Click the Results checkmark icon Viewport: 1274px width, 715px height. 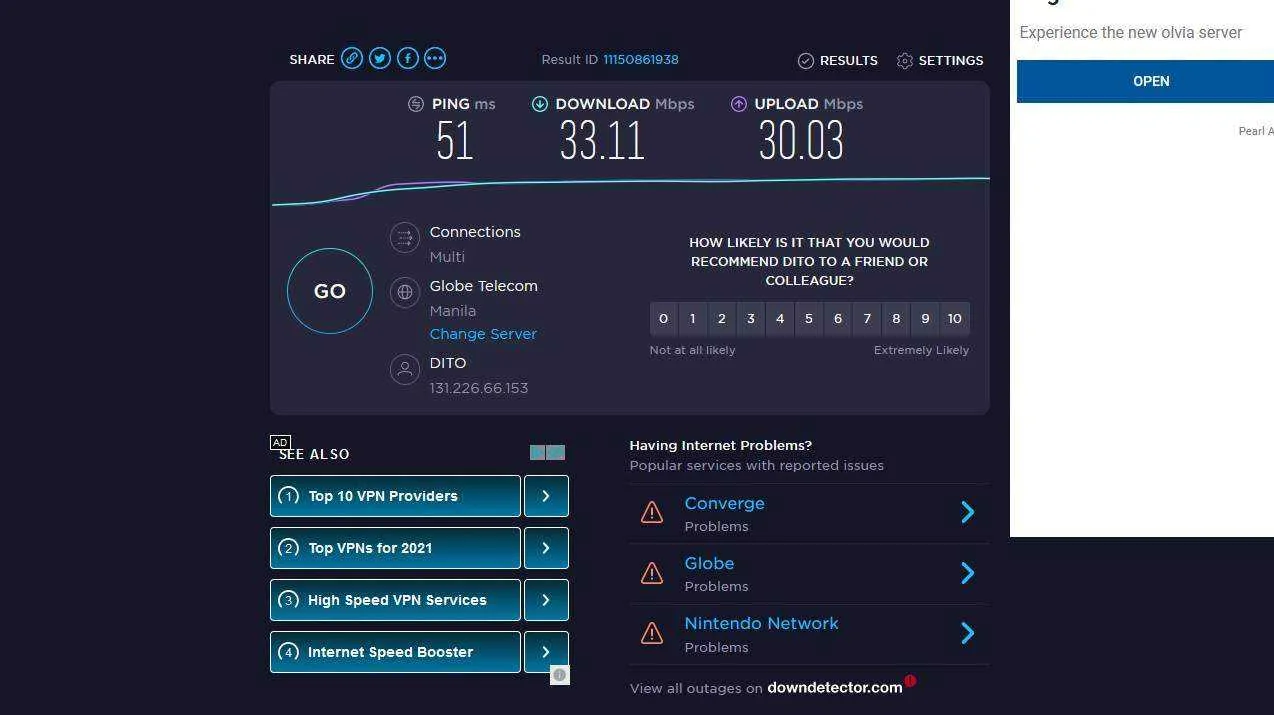coord(806,61)
